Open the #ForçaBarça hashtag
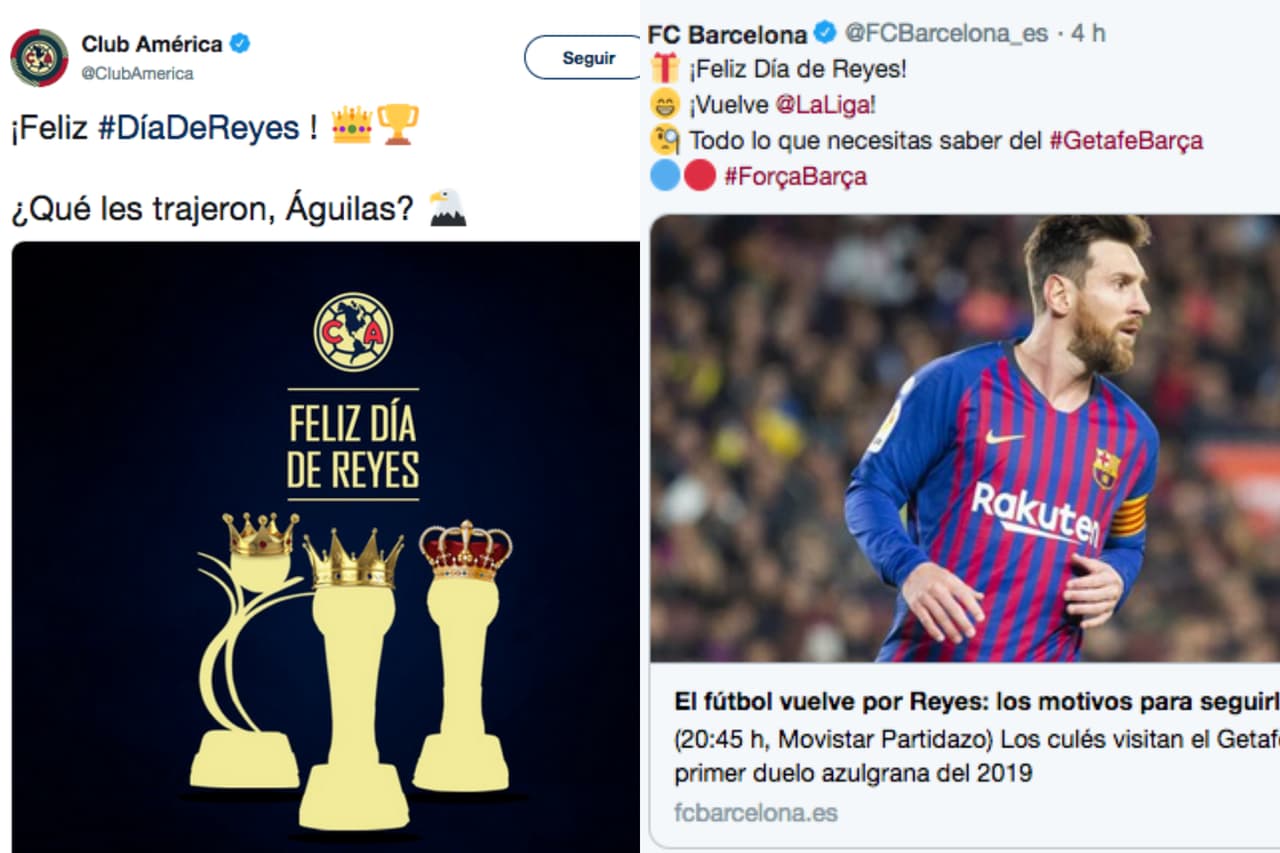 point(795,177)
